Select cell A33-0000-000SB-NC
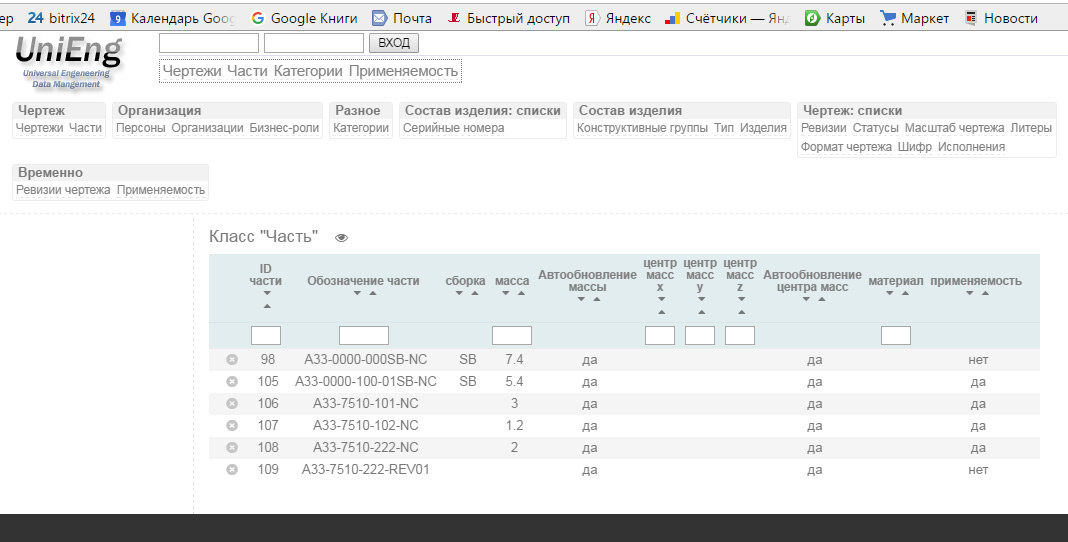This screenshot has width=1068, height=542. click(366, 360)
